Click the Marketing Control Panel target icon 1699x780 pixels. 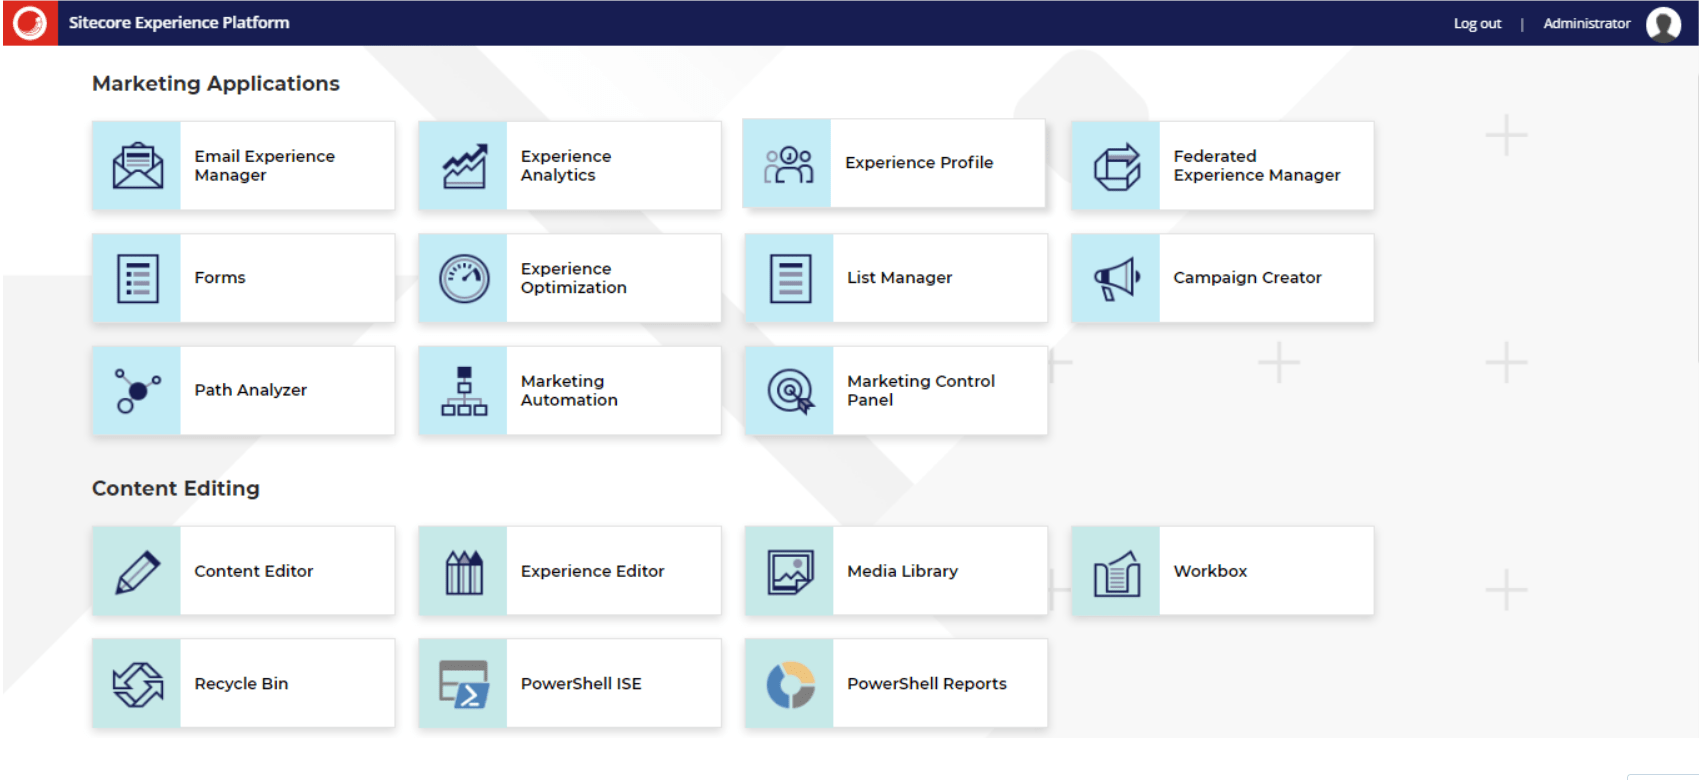790,391
